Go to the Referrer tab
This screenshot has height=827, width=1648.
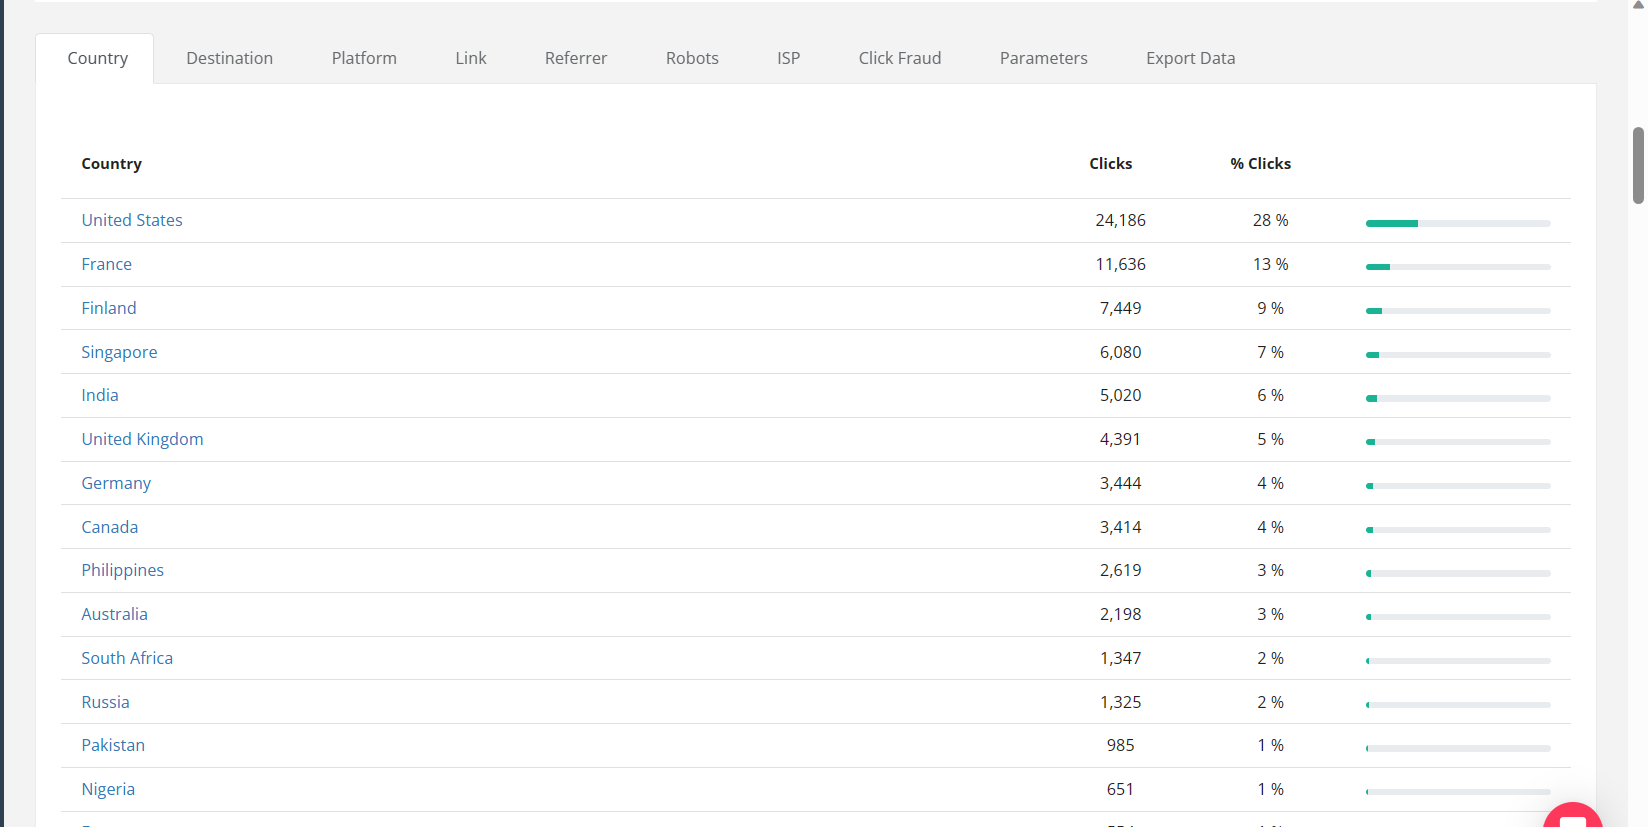coord(575,58)
